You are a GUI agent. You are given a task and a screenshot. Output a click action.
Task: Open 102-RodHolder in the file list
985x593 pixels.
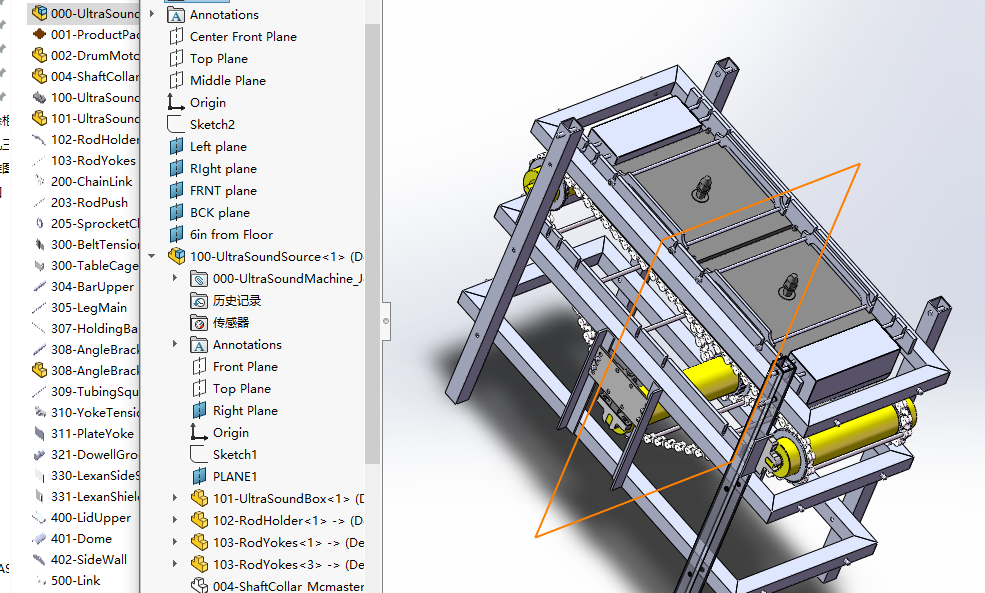coord(95,139)
